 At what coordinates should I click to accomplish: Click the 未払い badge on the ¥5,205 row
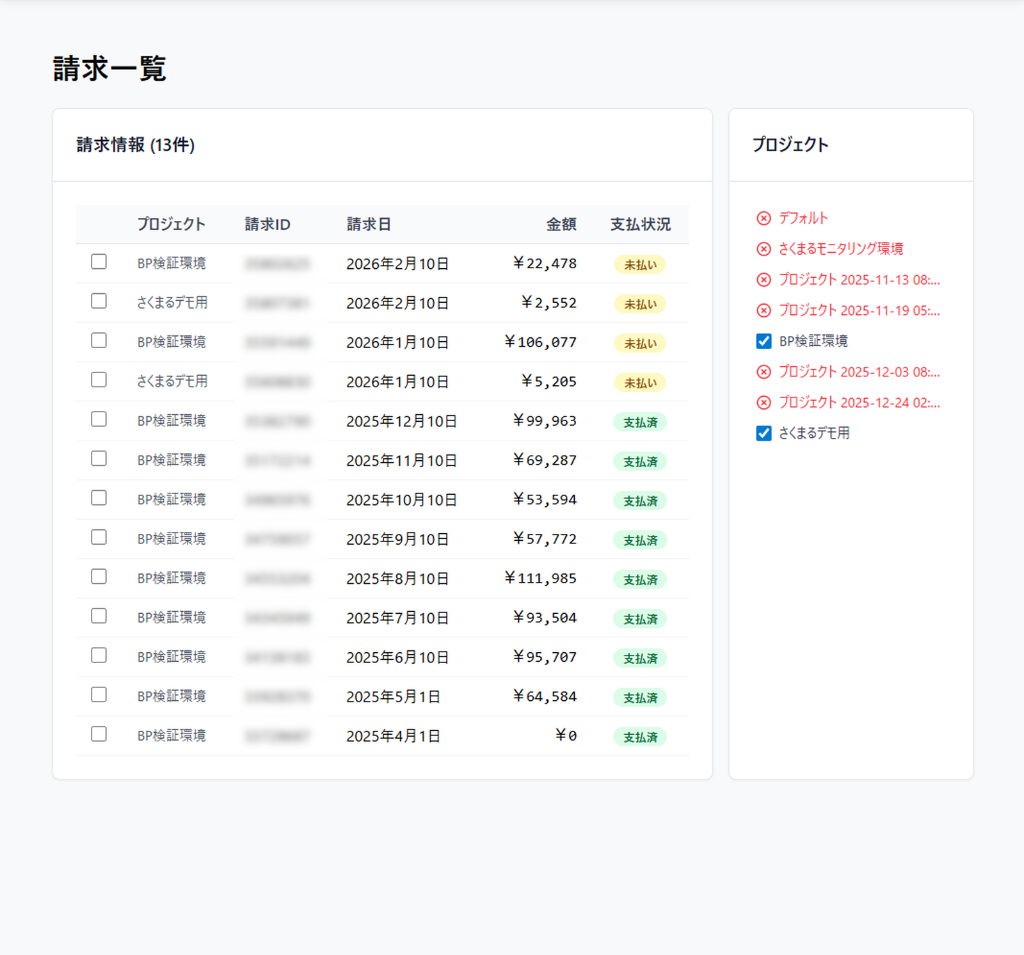point(640,383)
